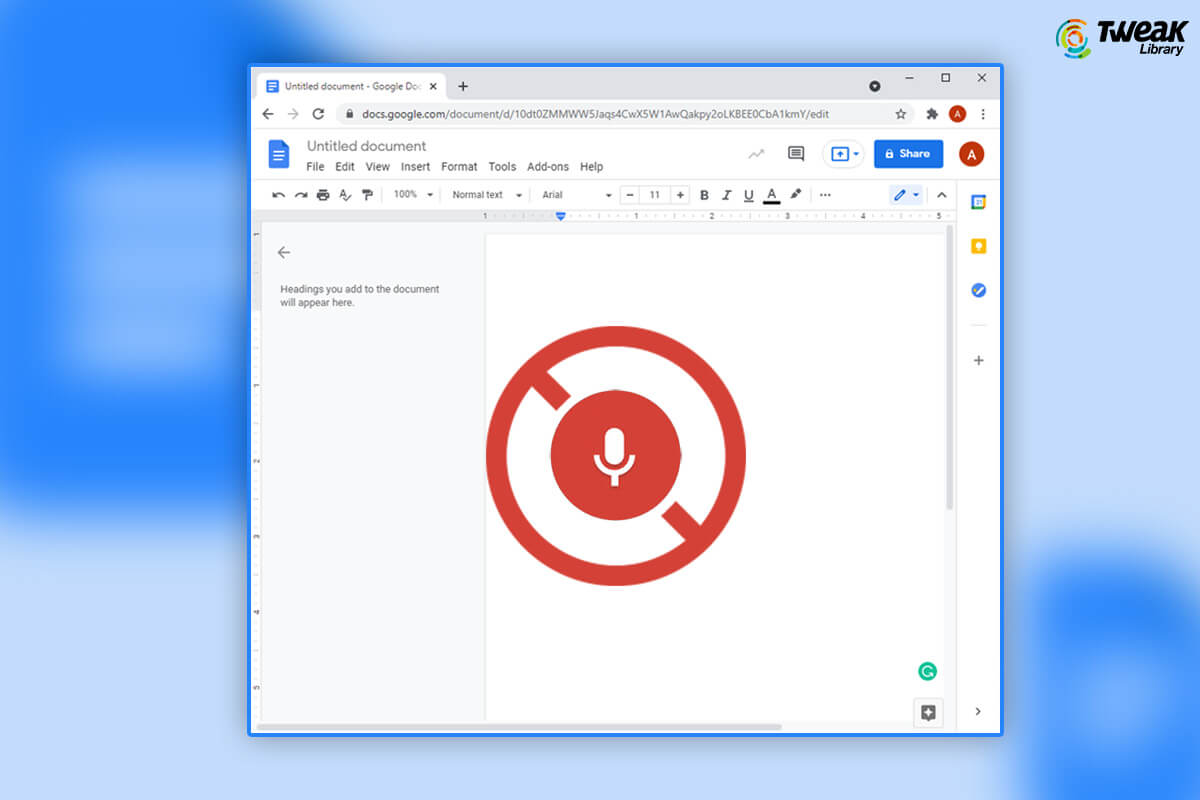The height and width of the screenshot is (800, 1200).
Task: Open the Text color picker
Action: coord(771,194)
